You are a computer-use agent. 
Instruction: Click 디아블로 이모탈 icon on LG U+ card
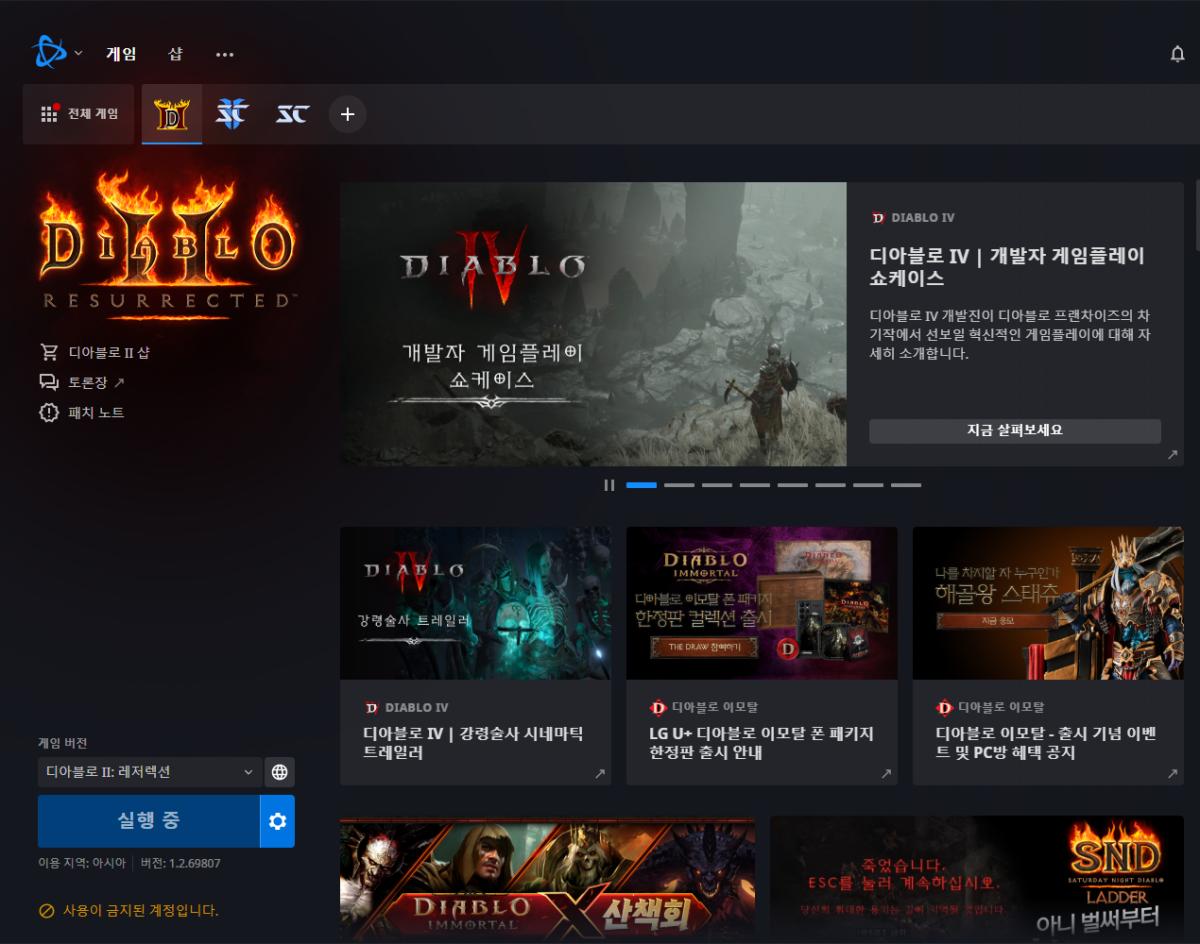658,707
